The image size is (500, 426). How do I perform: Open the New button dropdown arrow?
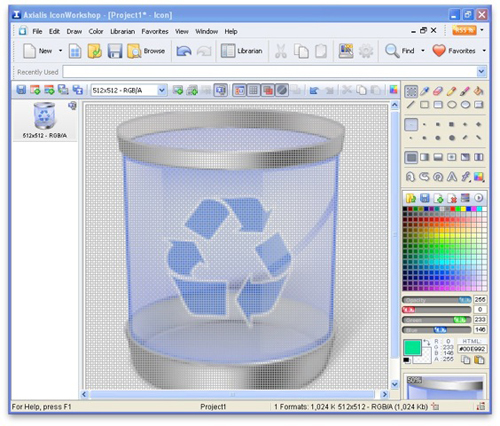coord(60,51)
